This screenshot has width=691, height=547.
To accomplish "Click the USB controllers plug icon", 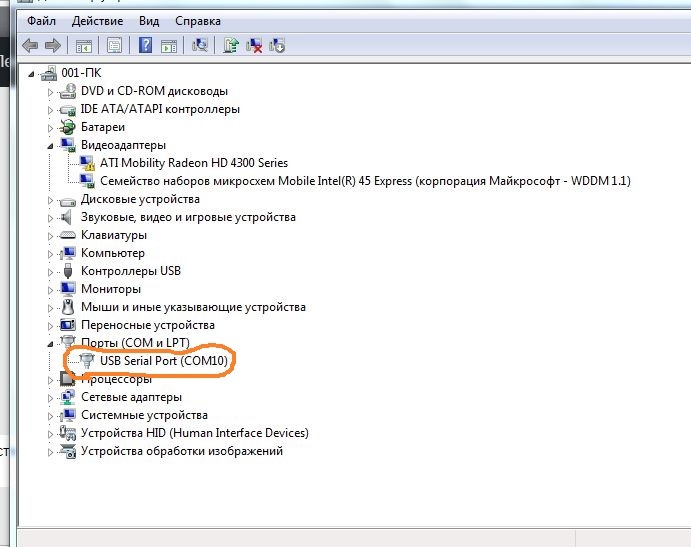I will point(67,271).
